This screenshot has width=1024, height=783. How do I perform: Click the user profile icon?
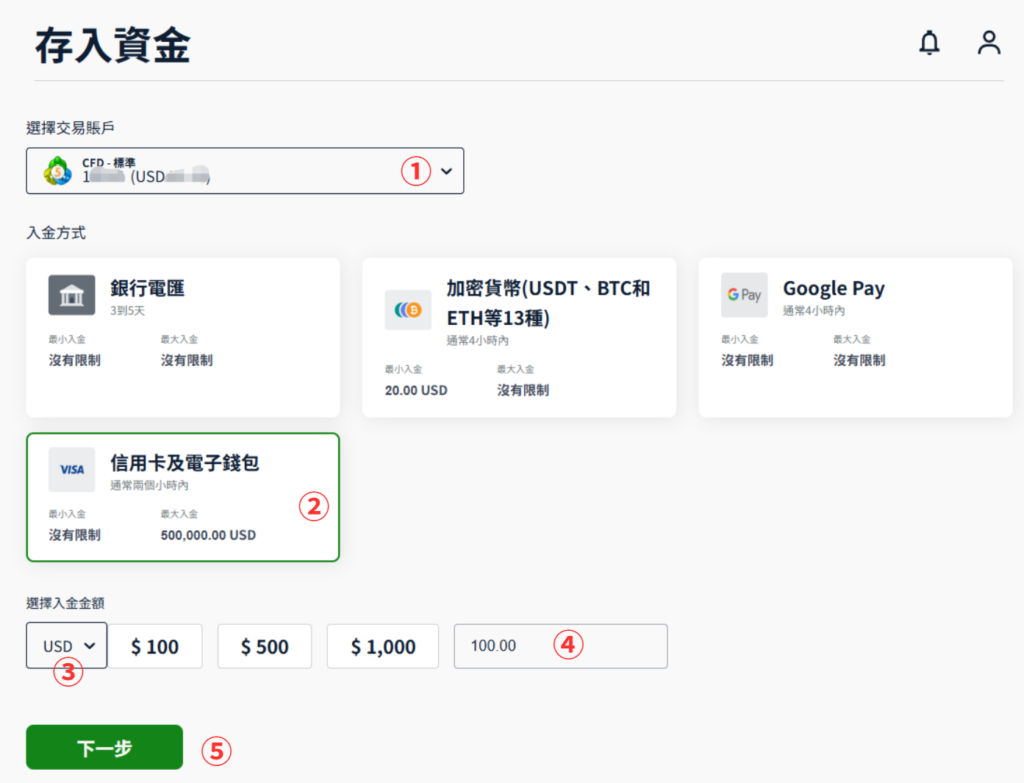point(989,43)
